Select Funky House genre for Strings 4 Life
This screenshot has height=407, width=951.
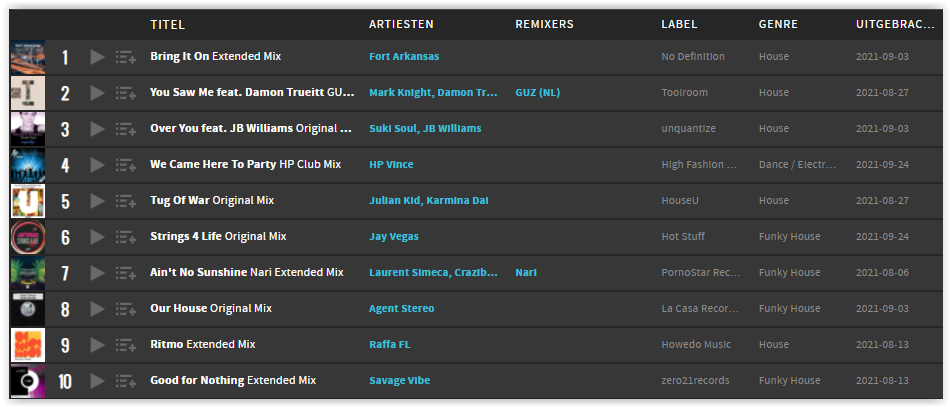tap(789, 237)
